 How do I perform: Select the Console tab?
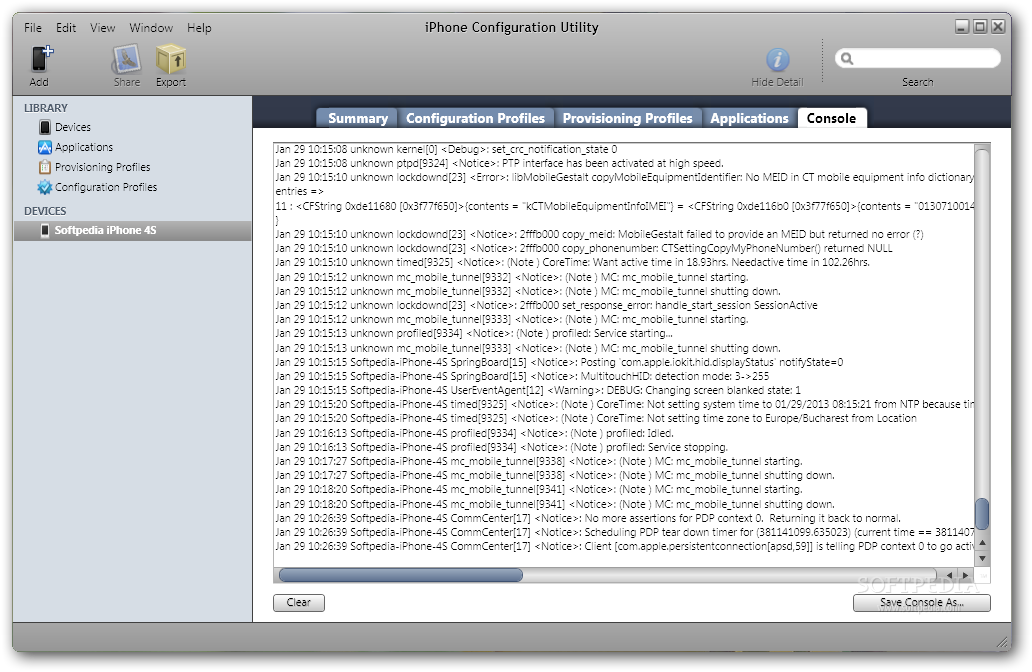[x=831, y=118]
